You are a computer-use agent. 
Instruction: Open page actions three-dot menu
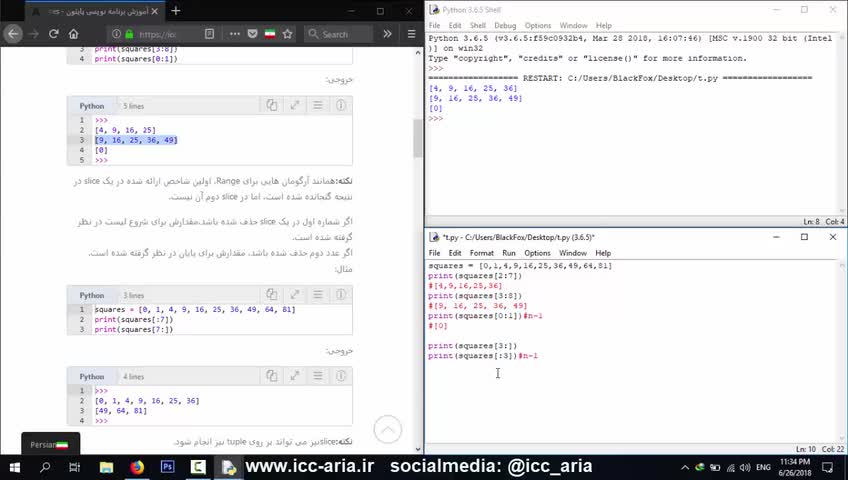click(235, 34)
